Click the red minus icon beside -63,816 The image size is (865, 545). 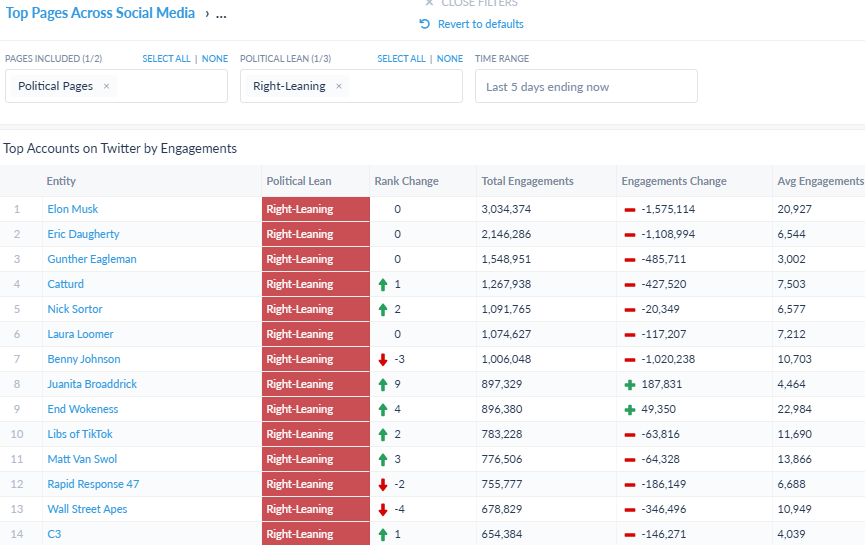629,435
